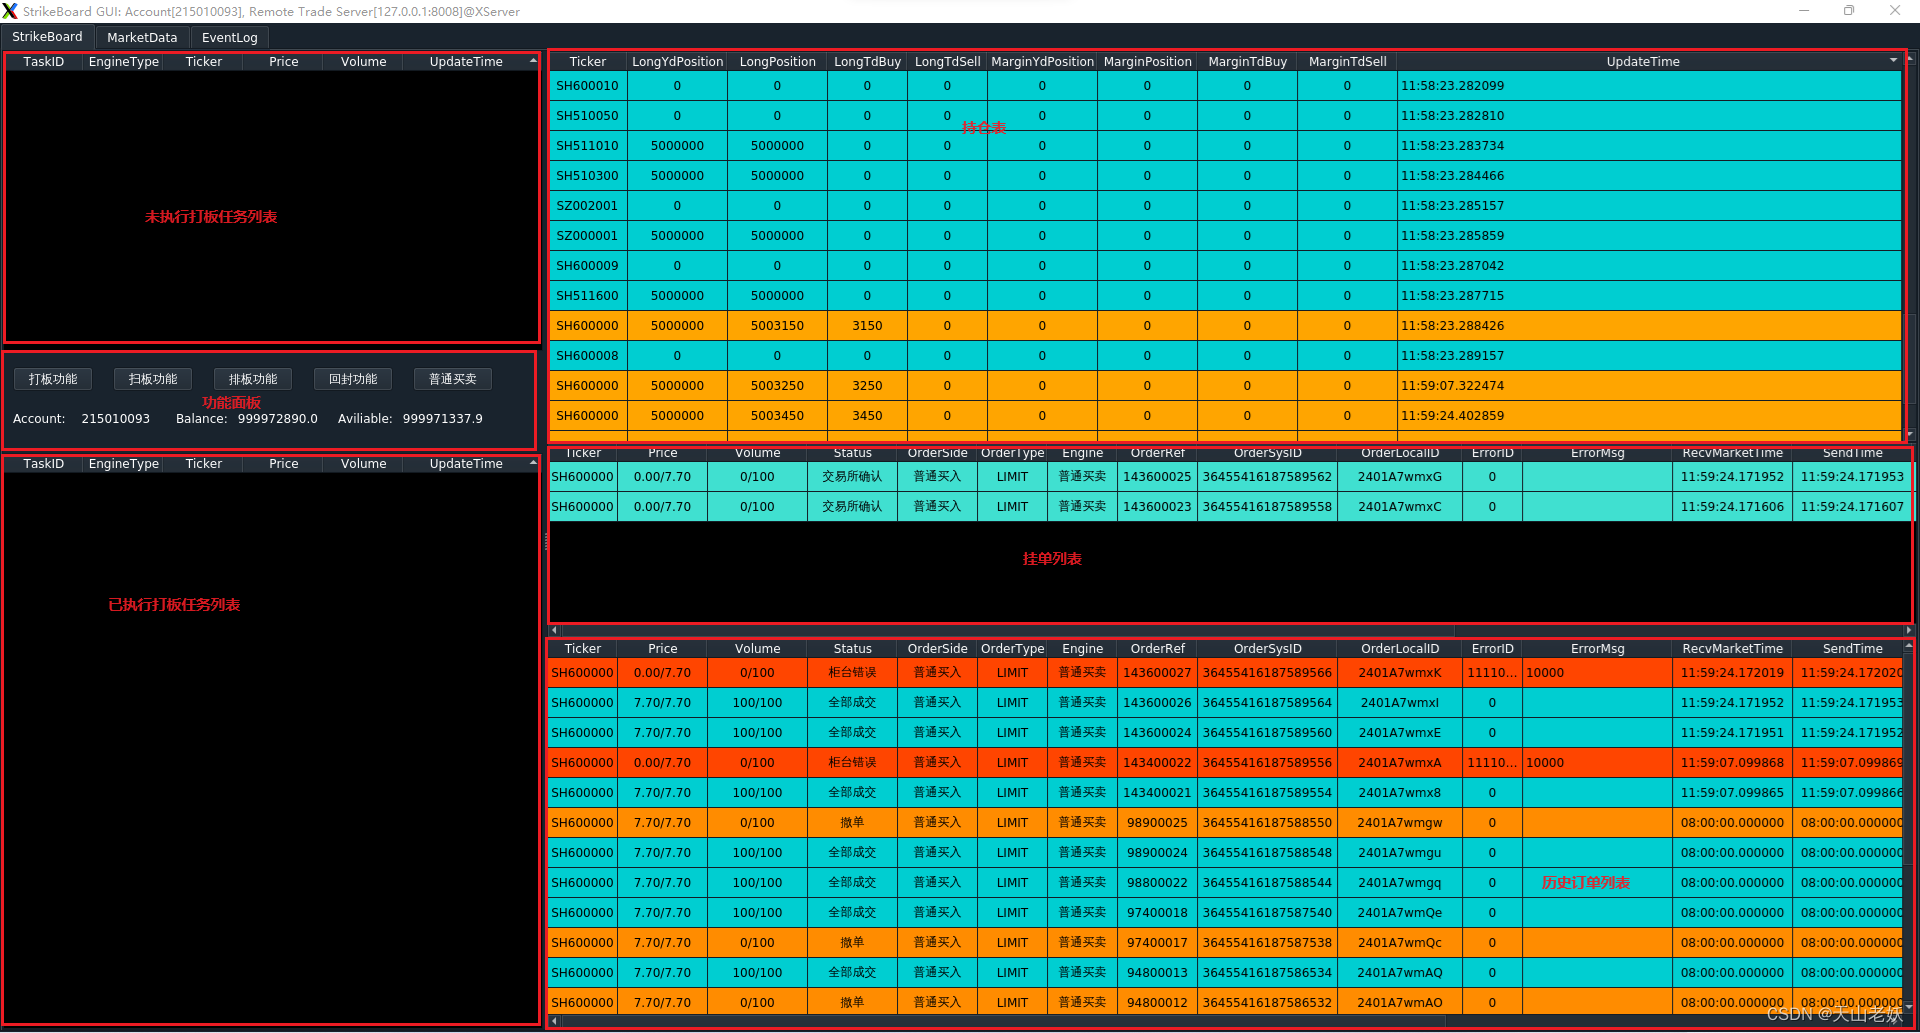Viewport: 1920px width, 1033px height.
Task: Select pending order with OrderRef 143600025
Action: [1229, 477]
